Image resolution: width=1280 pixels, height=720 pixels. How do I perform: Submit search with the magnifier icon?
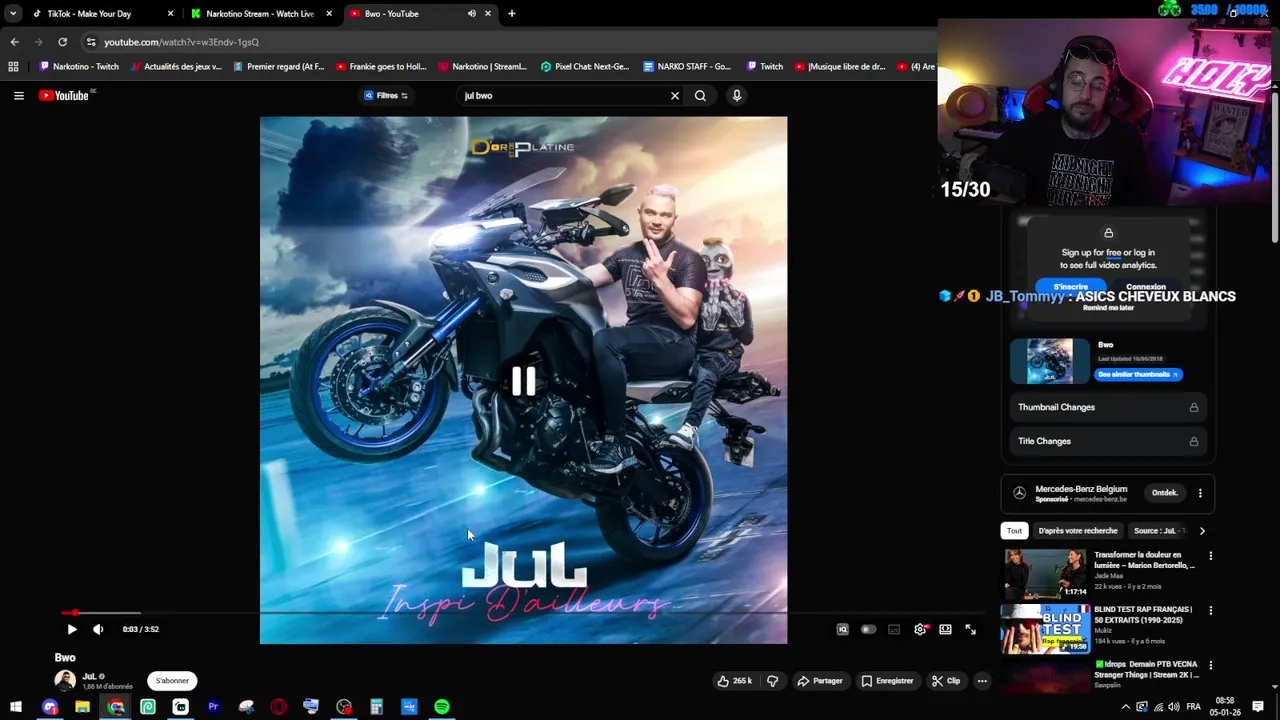click(x=700, y=96)
